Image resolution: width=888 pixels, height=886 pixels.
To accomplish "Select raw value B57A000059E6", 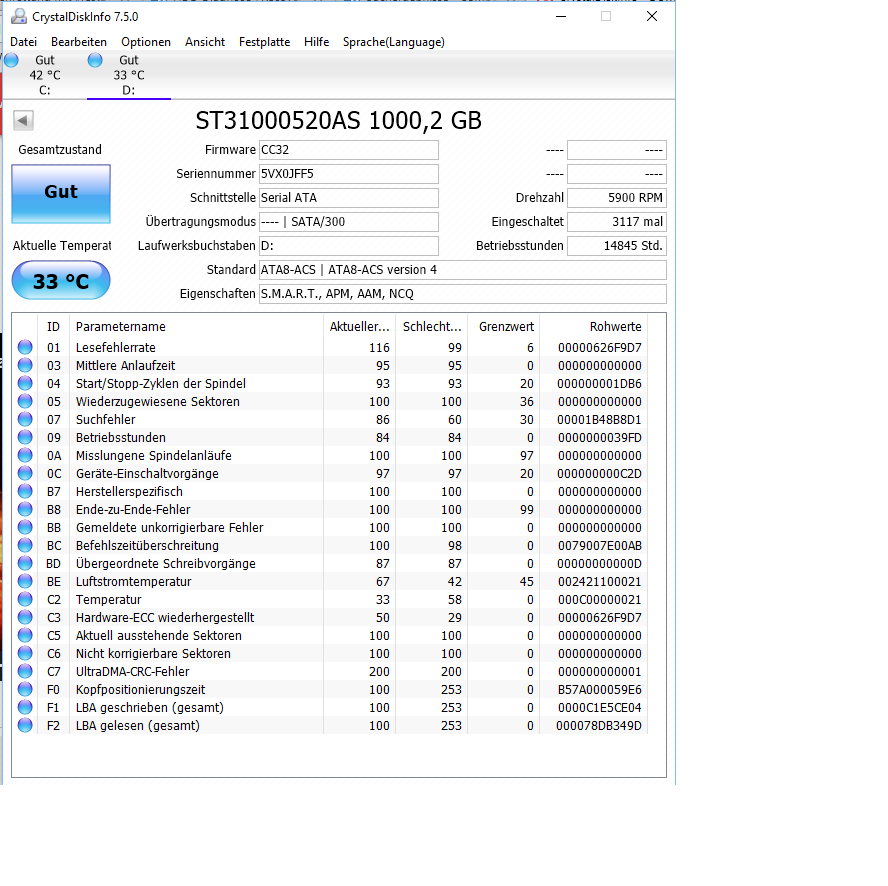I will 600,690.
